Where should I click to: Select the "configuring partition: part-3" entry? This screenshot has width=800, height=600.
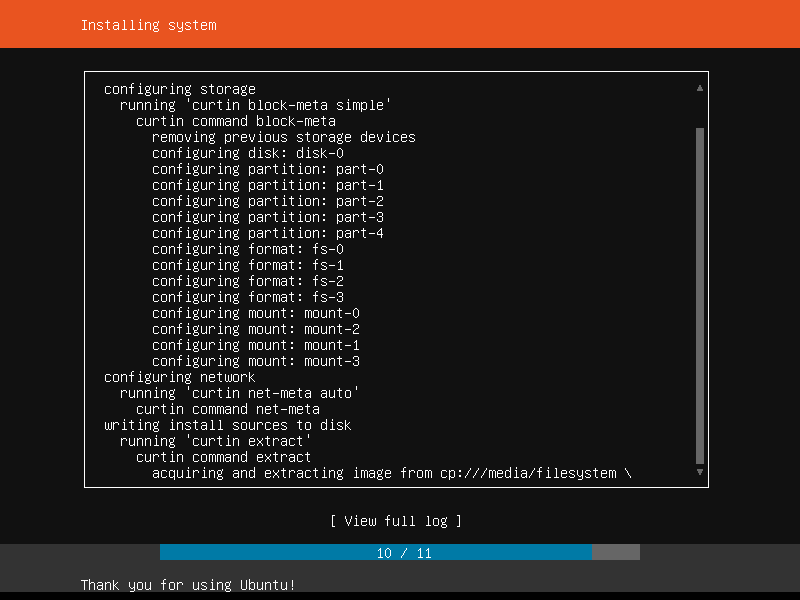268,217
